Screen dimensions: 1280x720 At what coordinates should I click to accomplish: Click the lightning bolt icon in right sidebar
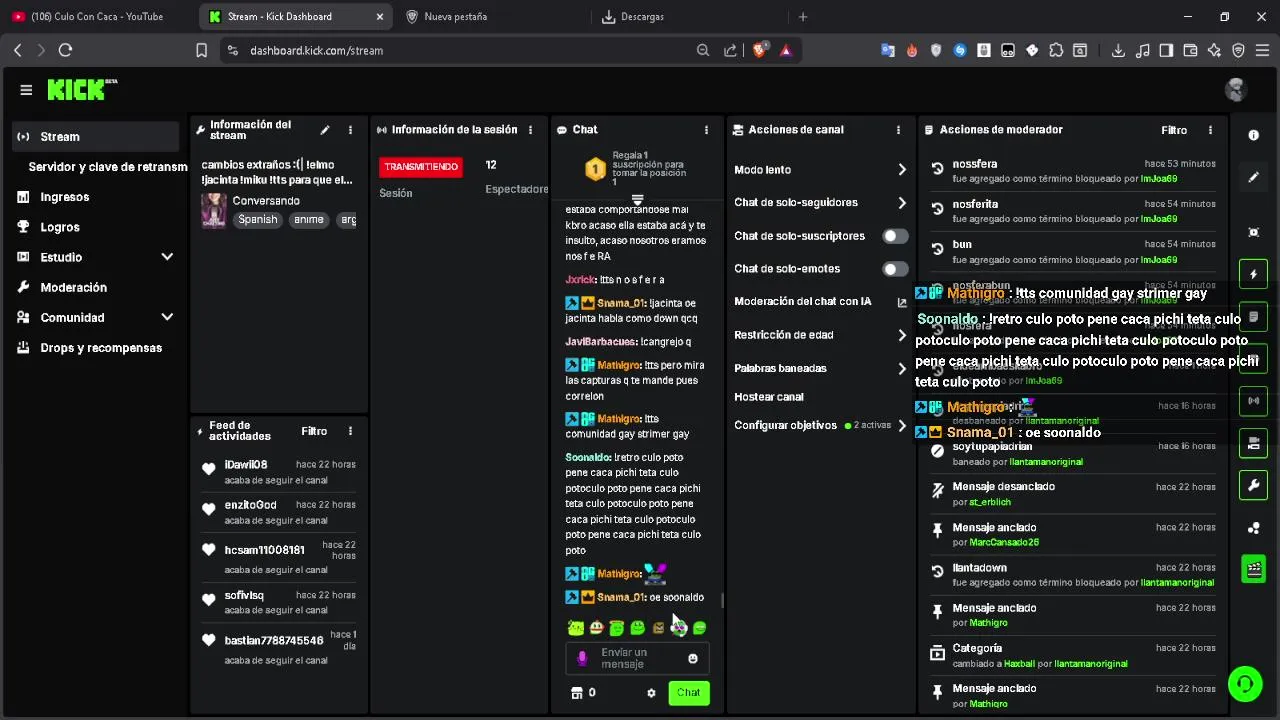tap(1253, 274)
